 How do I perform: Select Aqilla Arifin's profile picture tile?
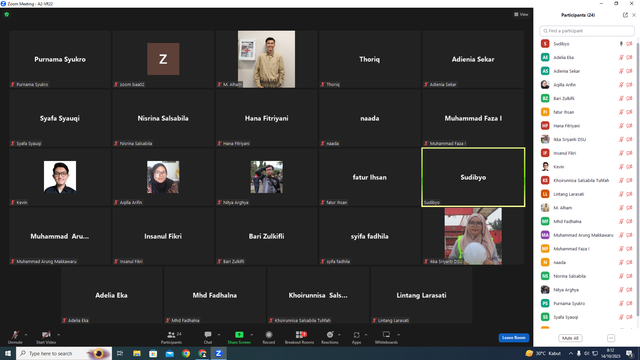163,177
